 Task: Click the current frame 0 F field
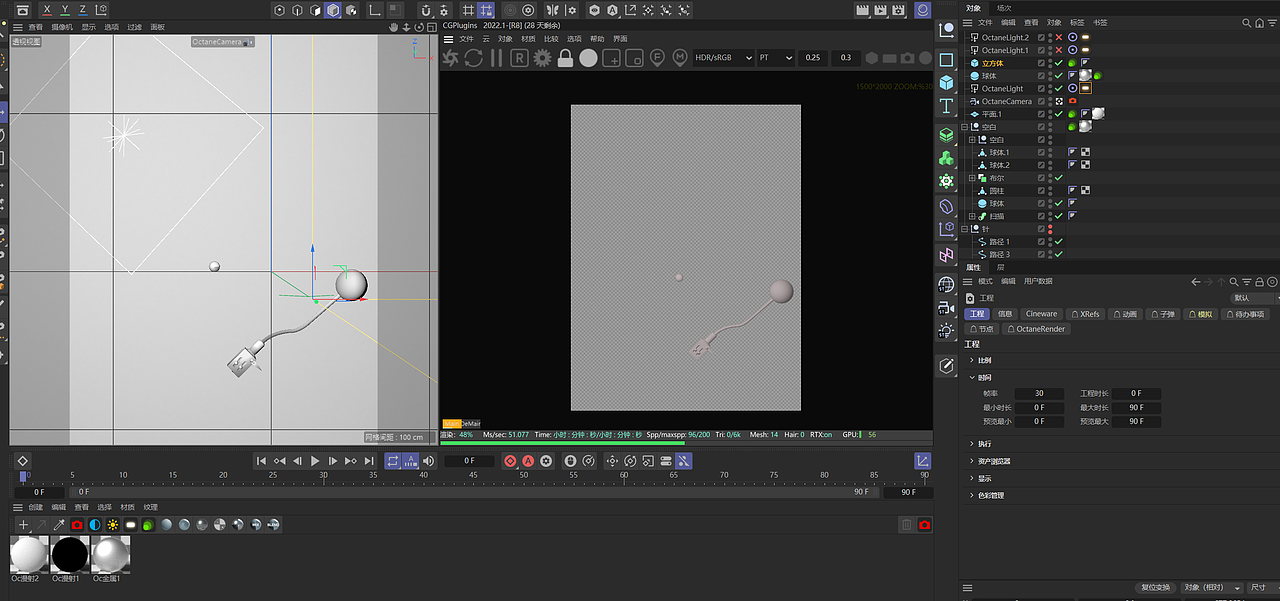468,461
